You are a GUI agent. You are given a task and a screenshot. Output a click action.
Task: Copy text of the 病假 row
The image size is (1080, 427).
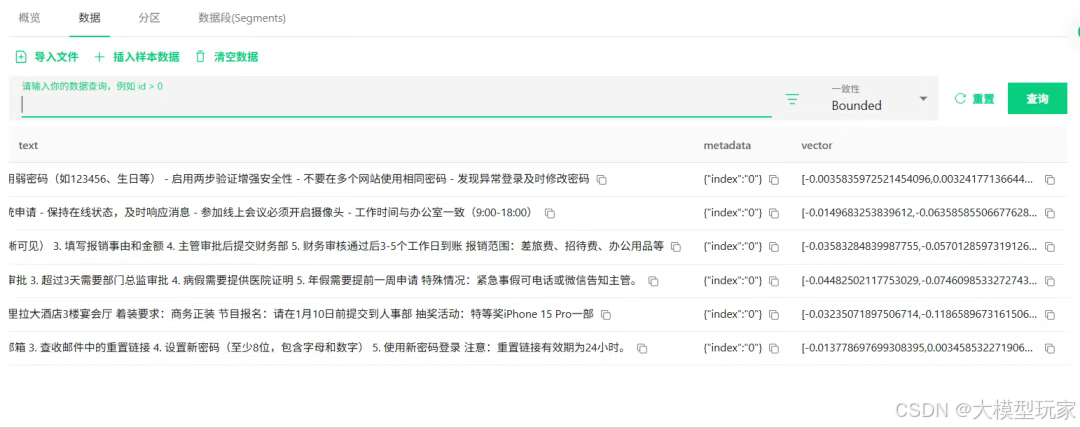point(654,281)
